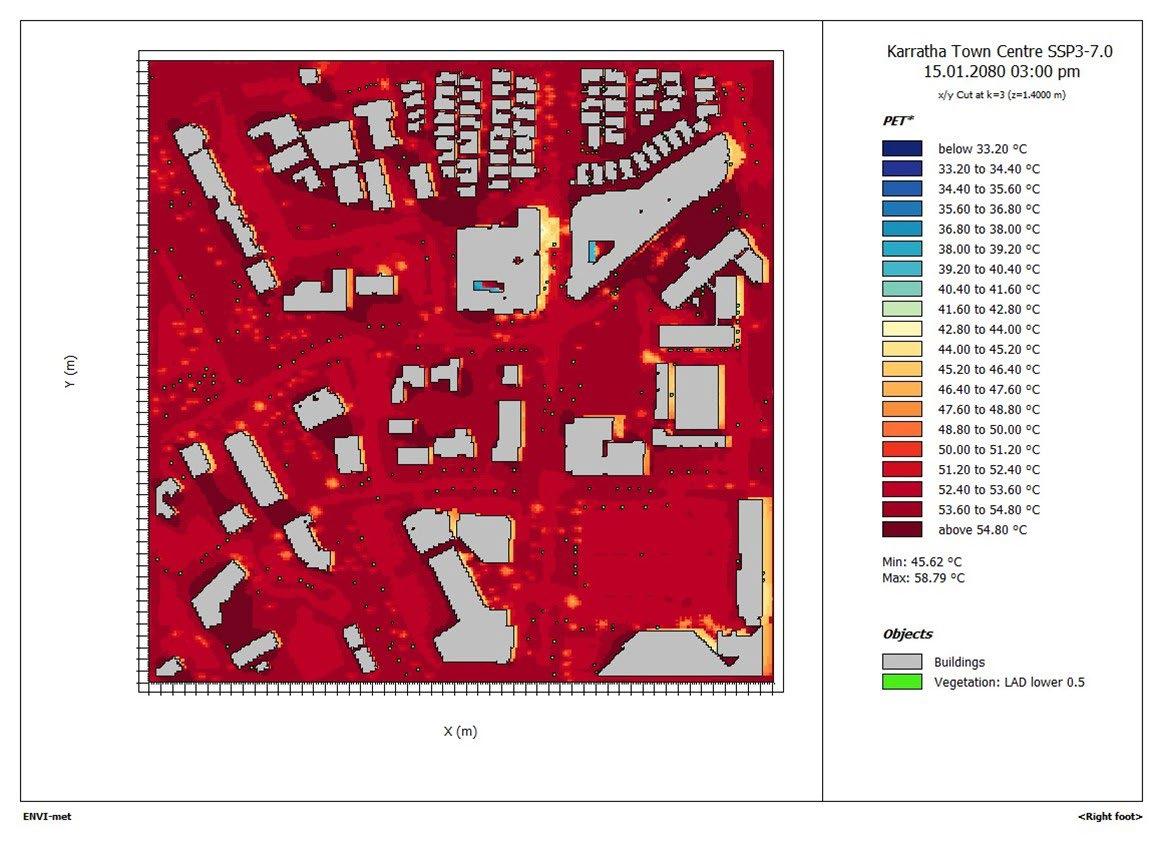The image size is (1163, 842).
Task: Select the '42.80 to 44.00 °C' swatch
Action: point(902,329)
